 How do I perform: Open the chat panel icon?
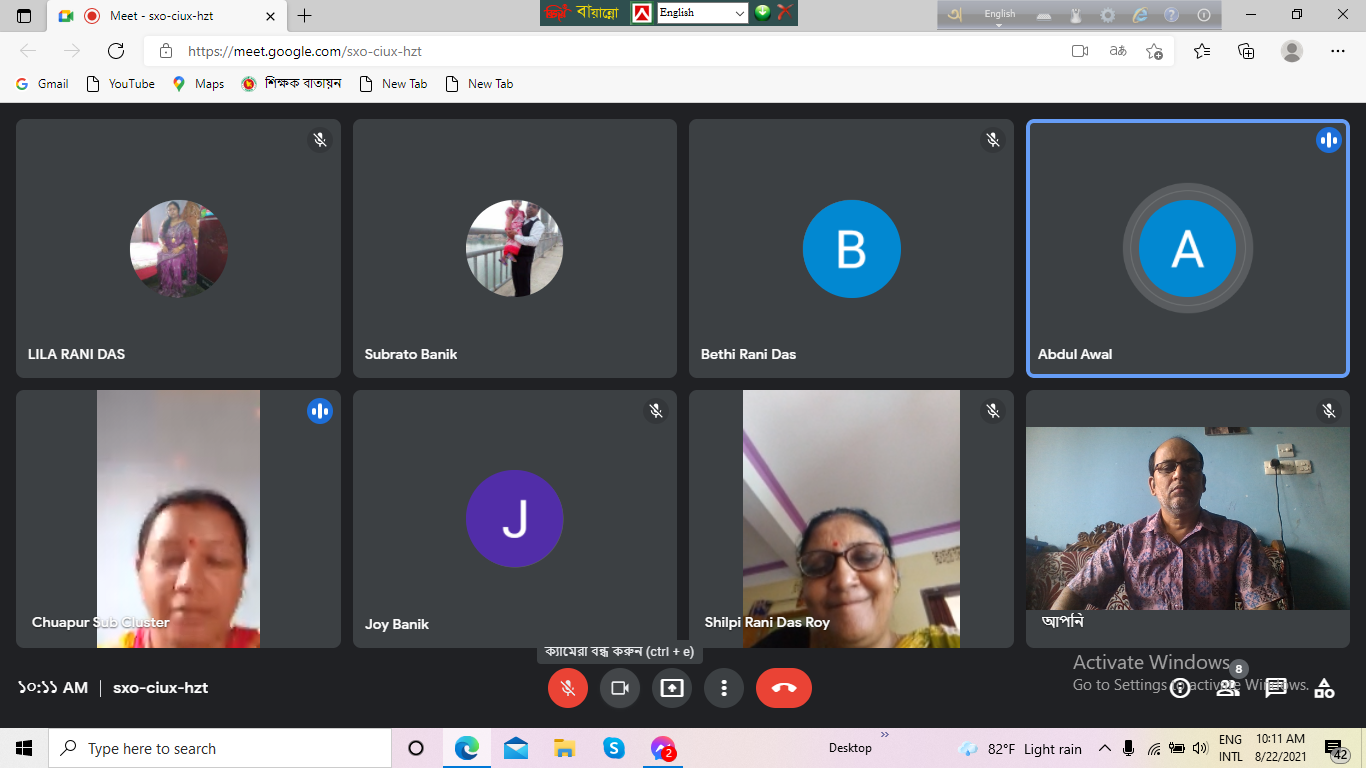click(1276, 688)
